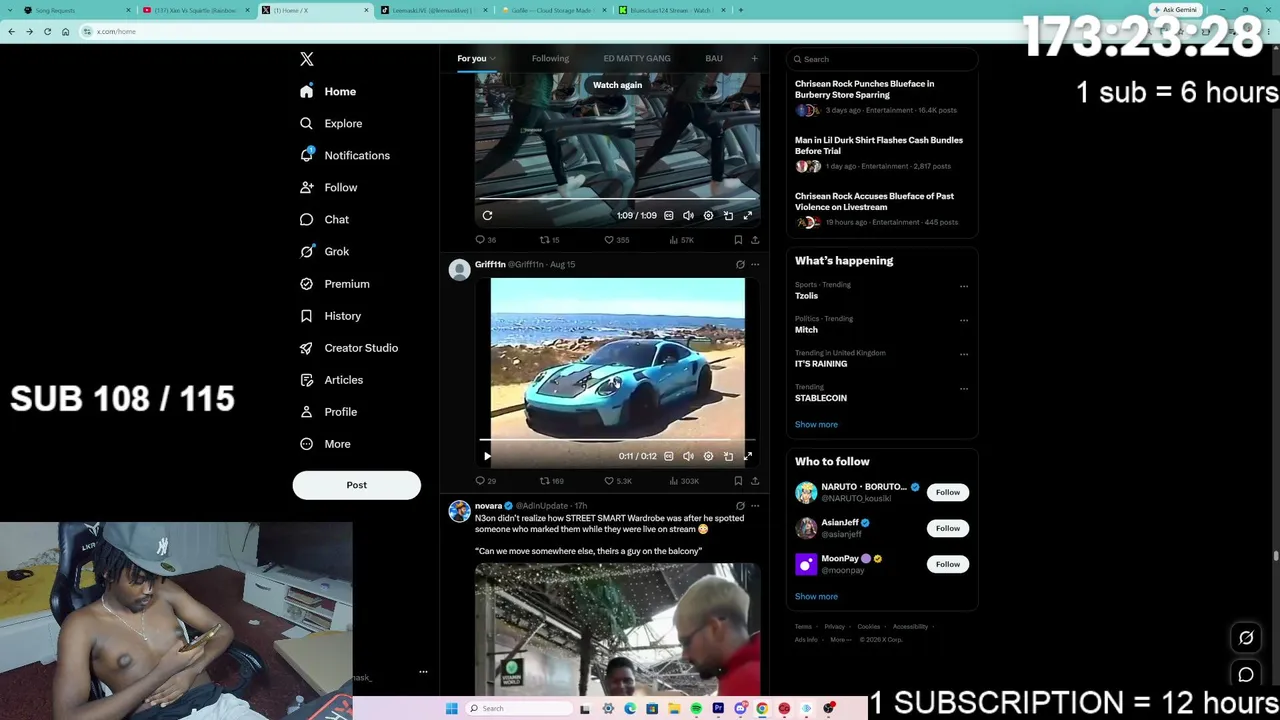1280x720 pixels.
Task: Click the 1:09 treadmill video progress bar
Action: pos(617,199)
